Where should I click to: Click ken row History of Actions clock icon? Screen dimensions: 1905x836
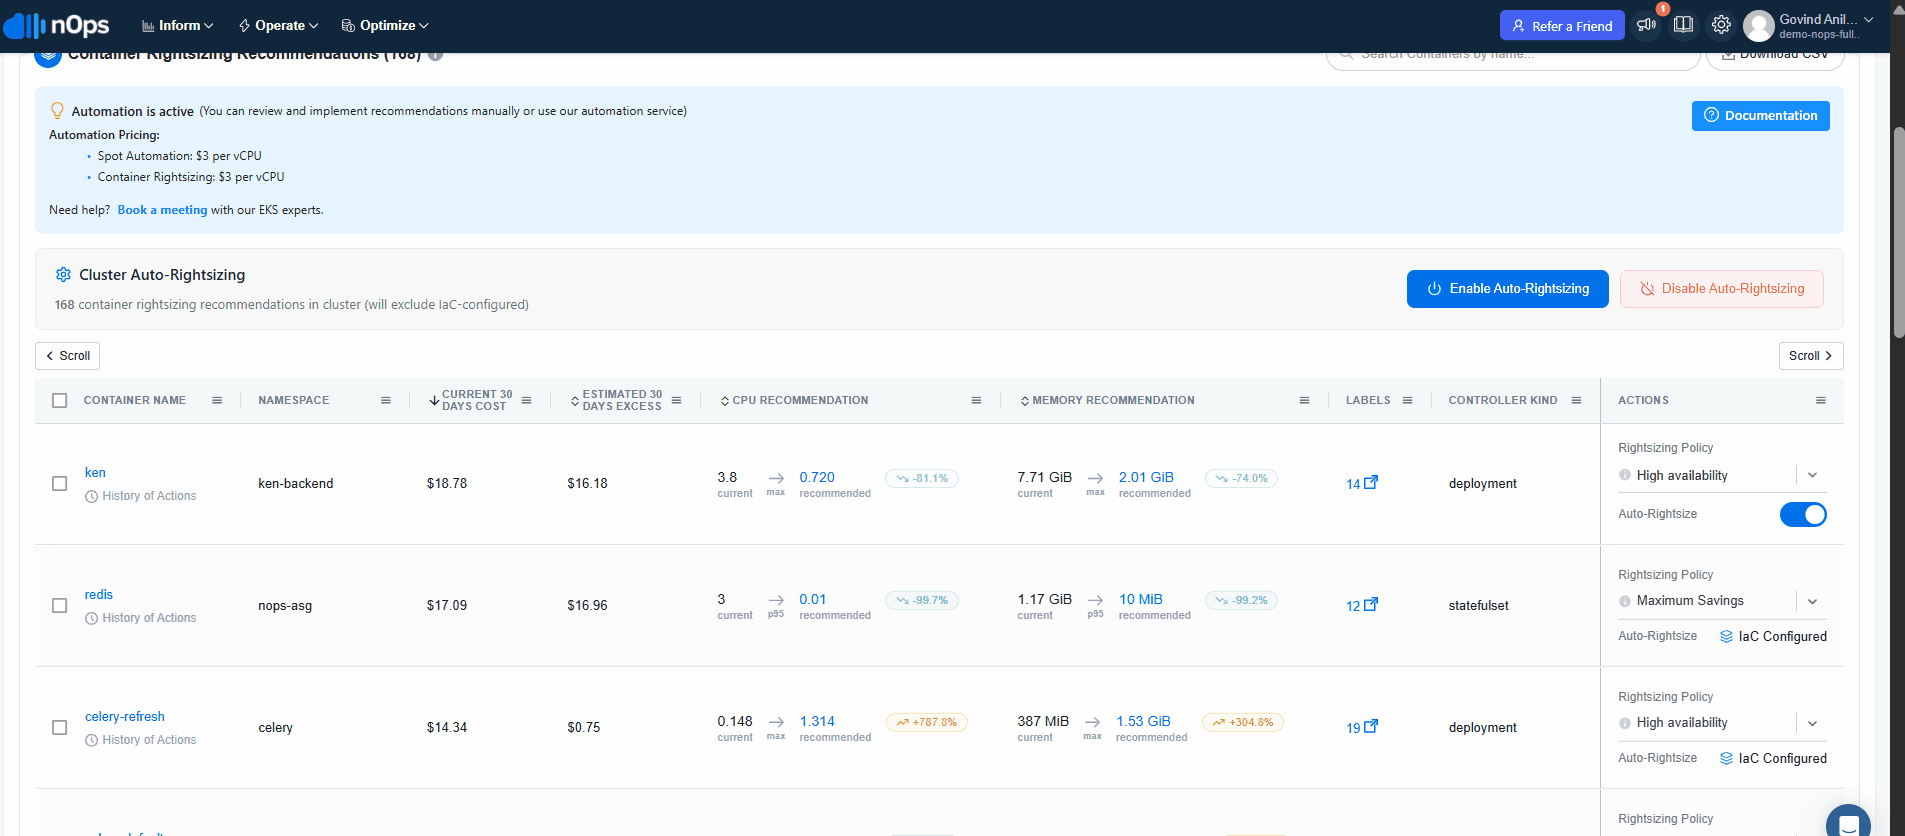(x=92, y=496)
